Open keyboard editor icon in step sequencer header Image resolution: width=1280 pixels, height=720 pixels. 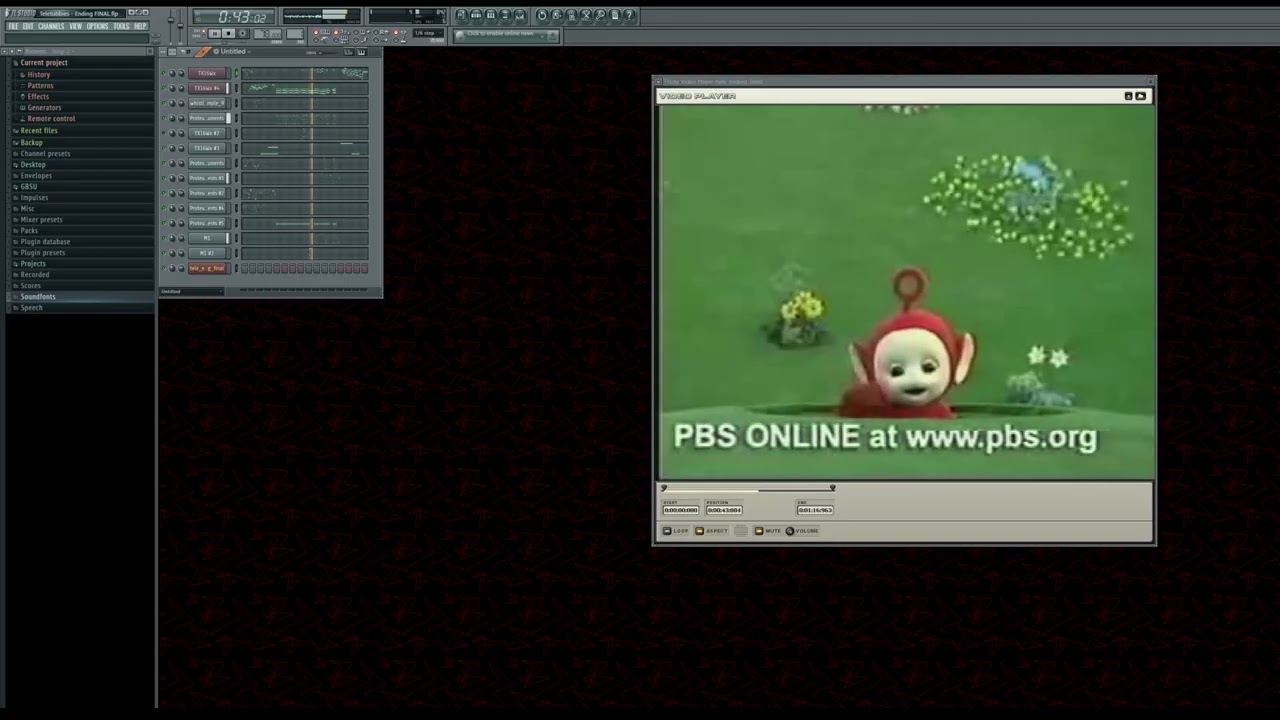[x=361, y=52]
